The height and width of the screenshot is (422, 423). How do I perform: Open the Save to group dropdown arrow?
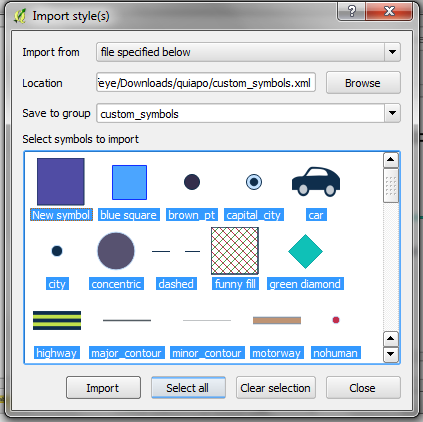tap(392, 113)
